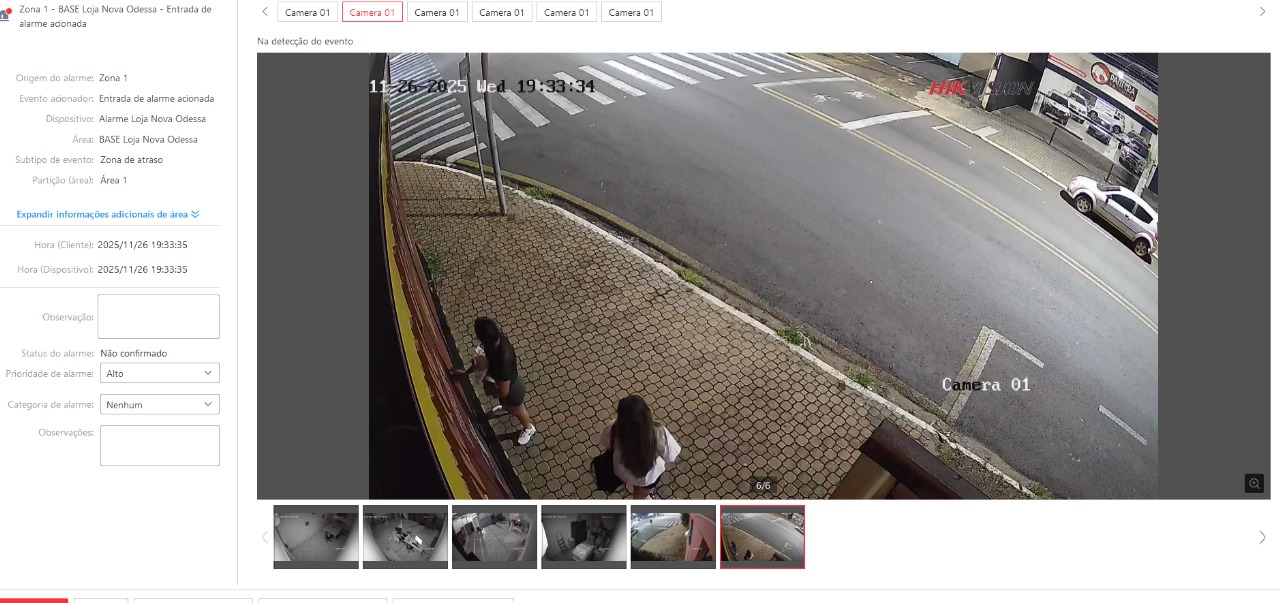Image resolution: width=1280 pixels, height=603 pixels.
Task: Select the last Camera 01 tab in the row
Action: [631, 12]
